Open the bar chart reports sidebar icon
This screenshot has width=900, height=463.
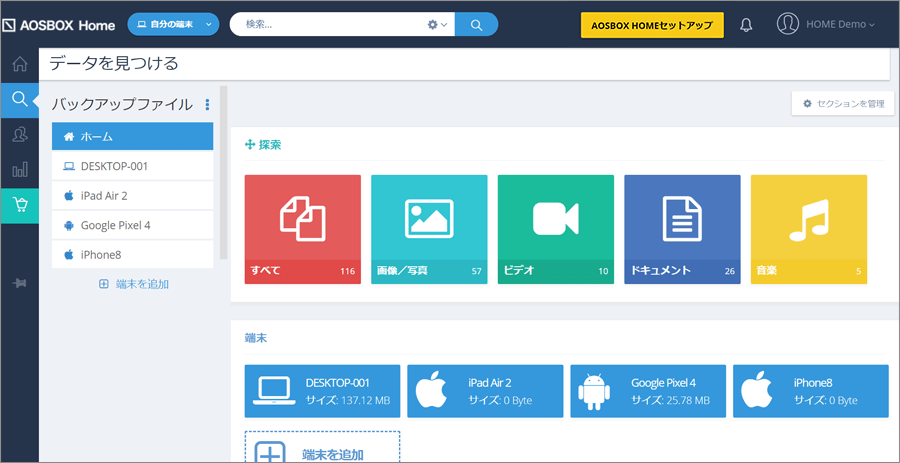(20, 170)
